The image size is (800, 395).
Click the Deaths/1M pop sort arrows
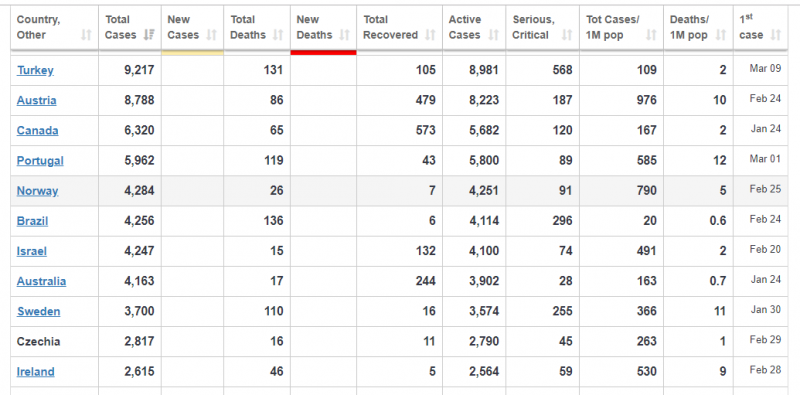[x=720, y=35]
